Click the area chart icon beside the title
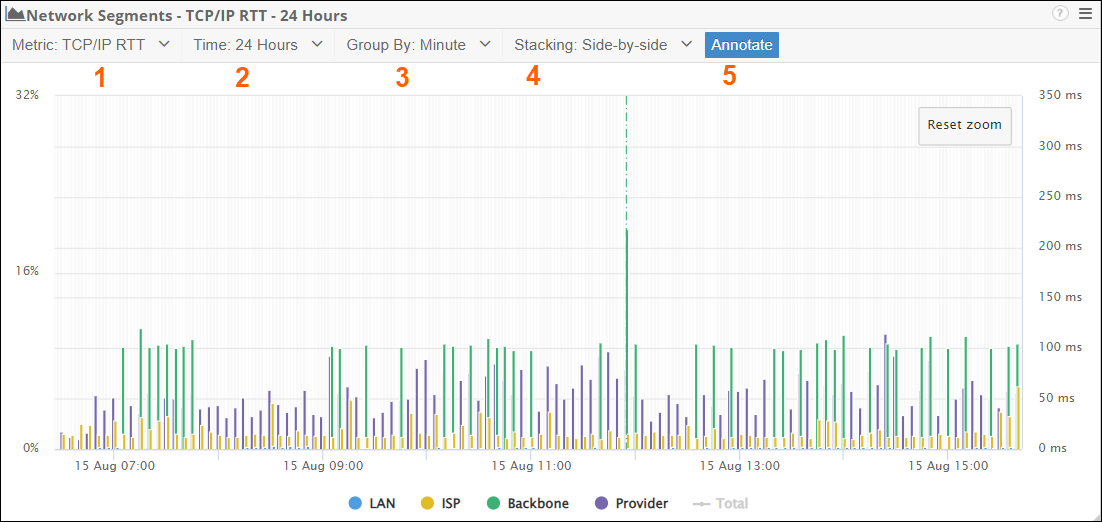Viewport: 1102px width, 522px height. 15,14
